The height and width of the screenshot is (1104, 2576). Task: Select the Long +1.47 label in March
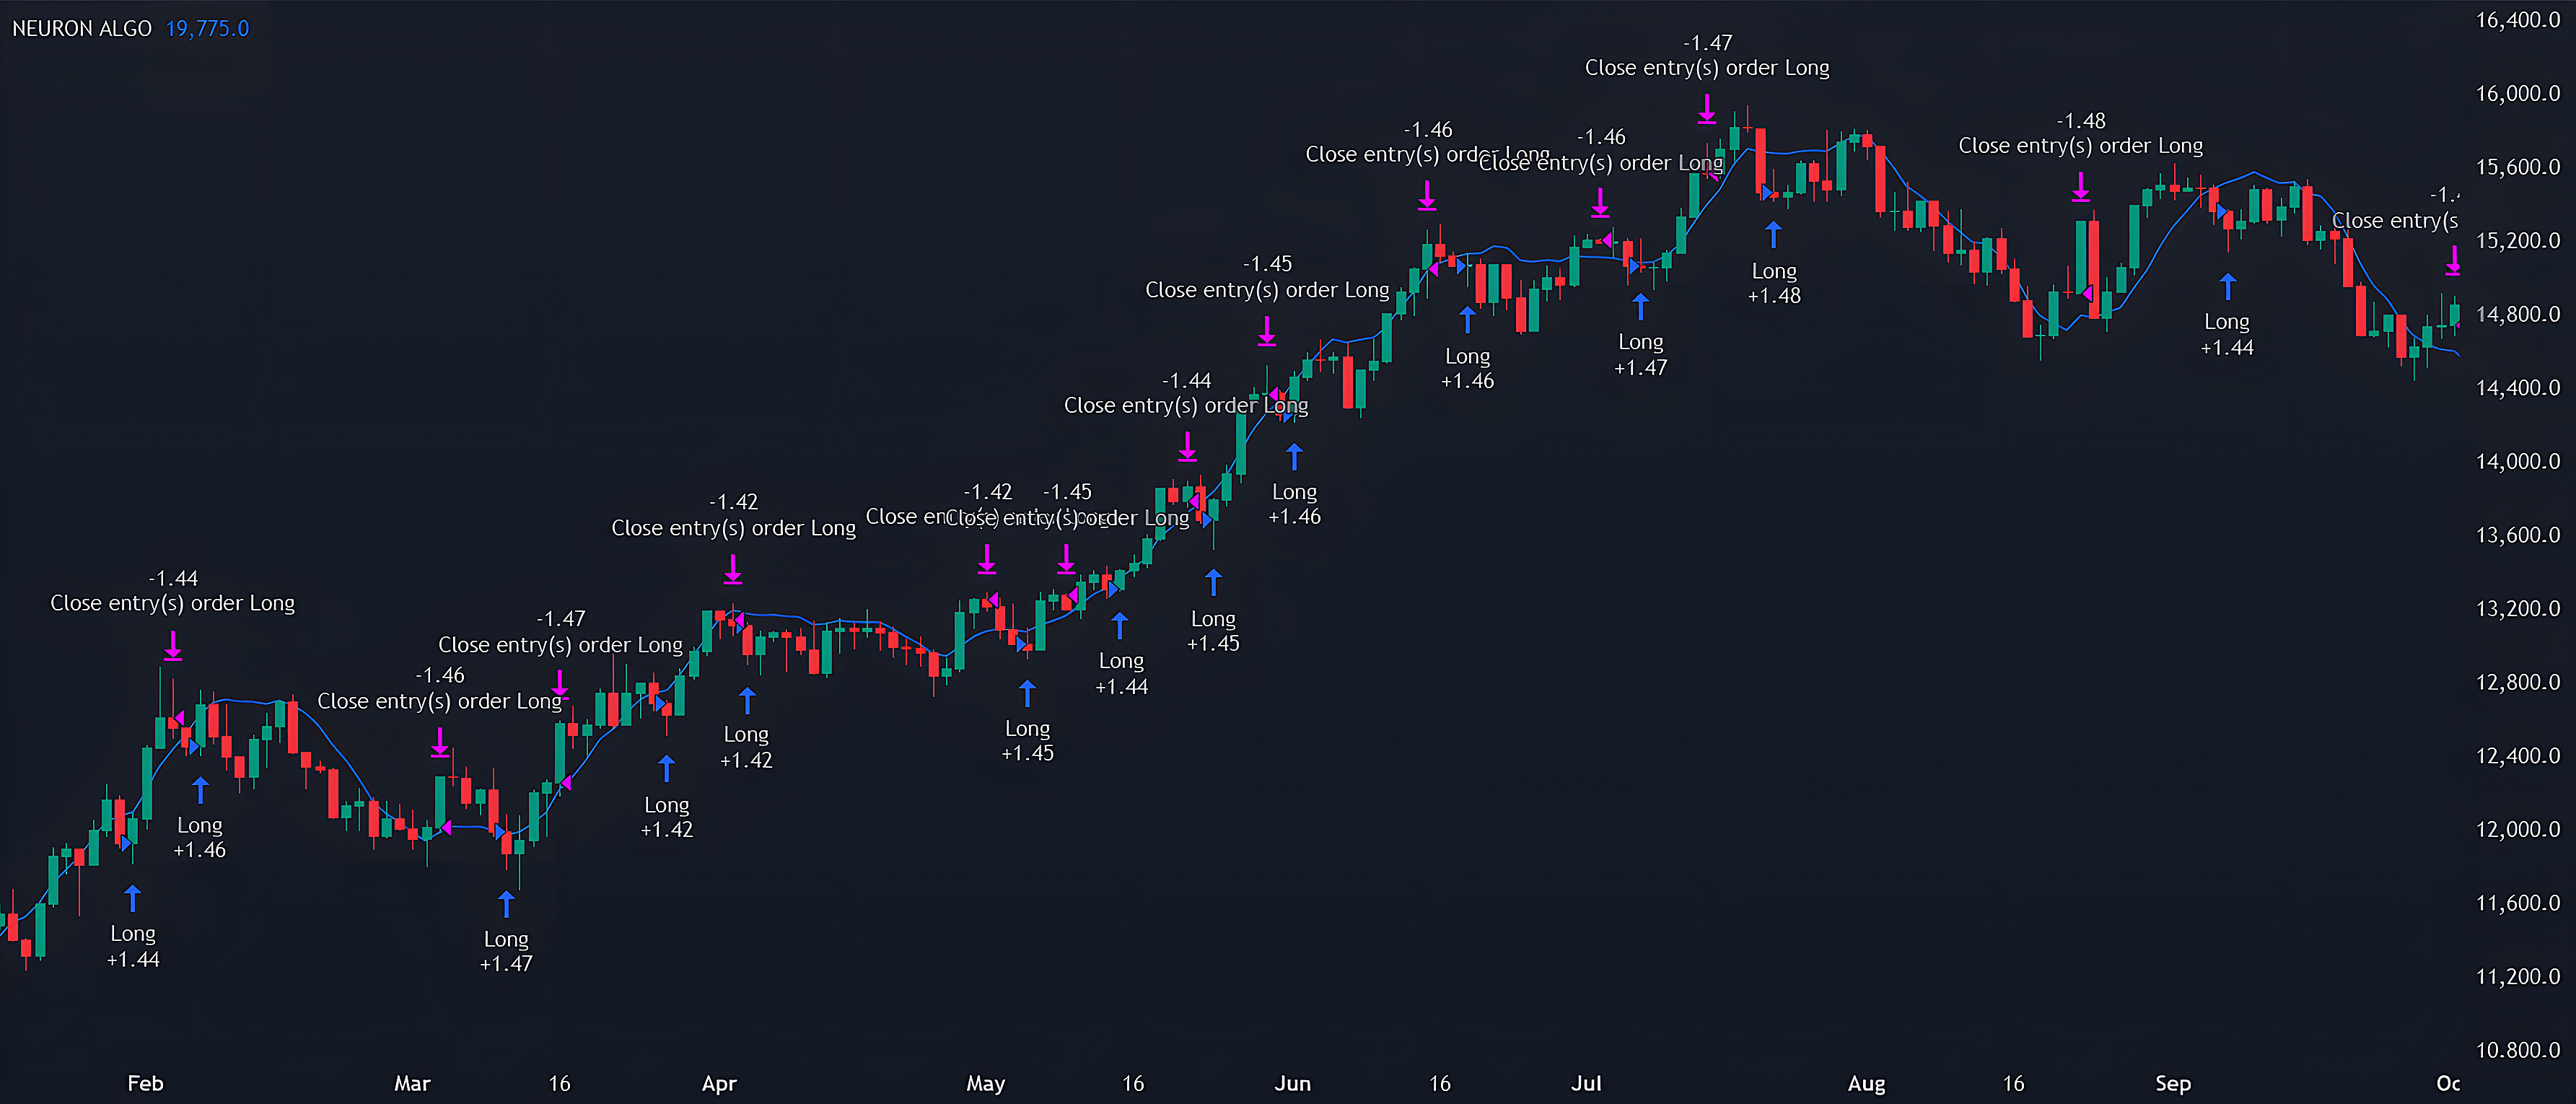506,951
